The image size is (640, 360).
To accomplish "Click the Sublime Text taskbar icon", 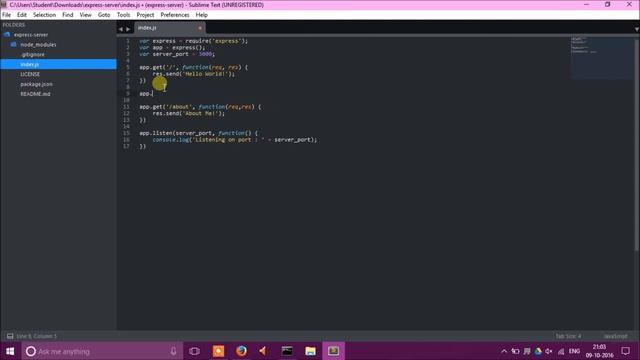I will 333,351.
